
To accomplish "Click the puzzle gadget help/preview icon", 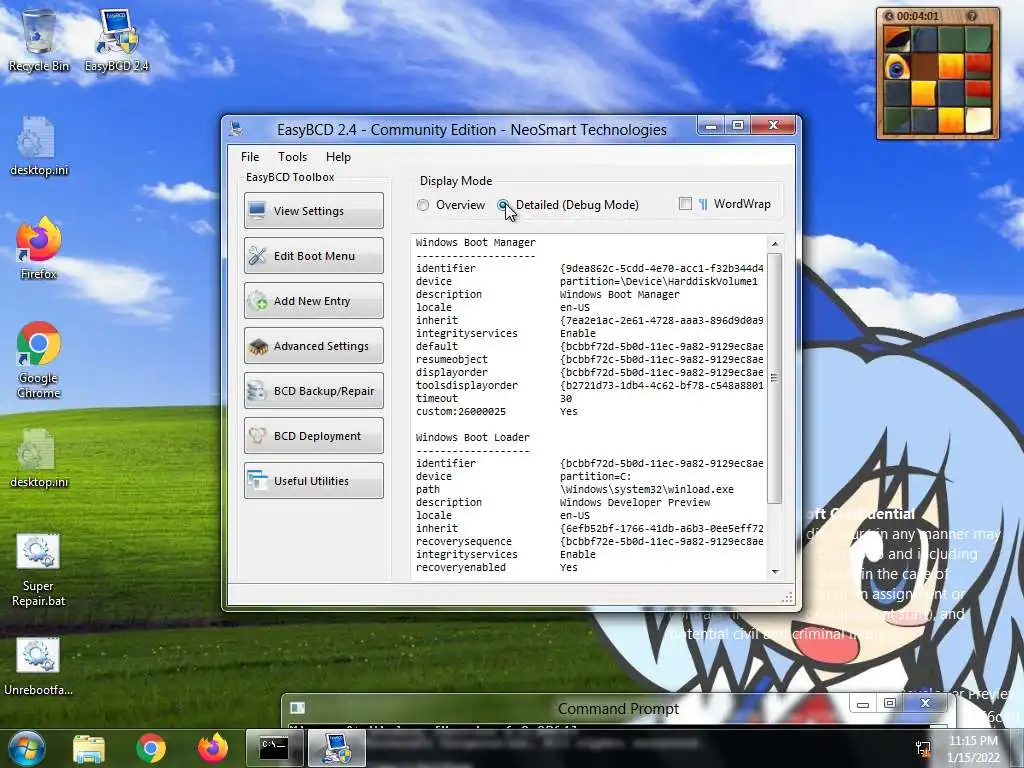I will point(972,16).
